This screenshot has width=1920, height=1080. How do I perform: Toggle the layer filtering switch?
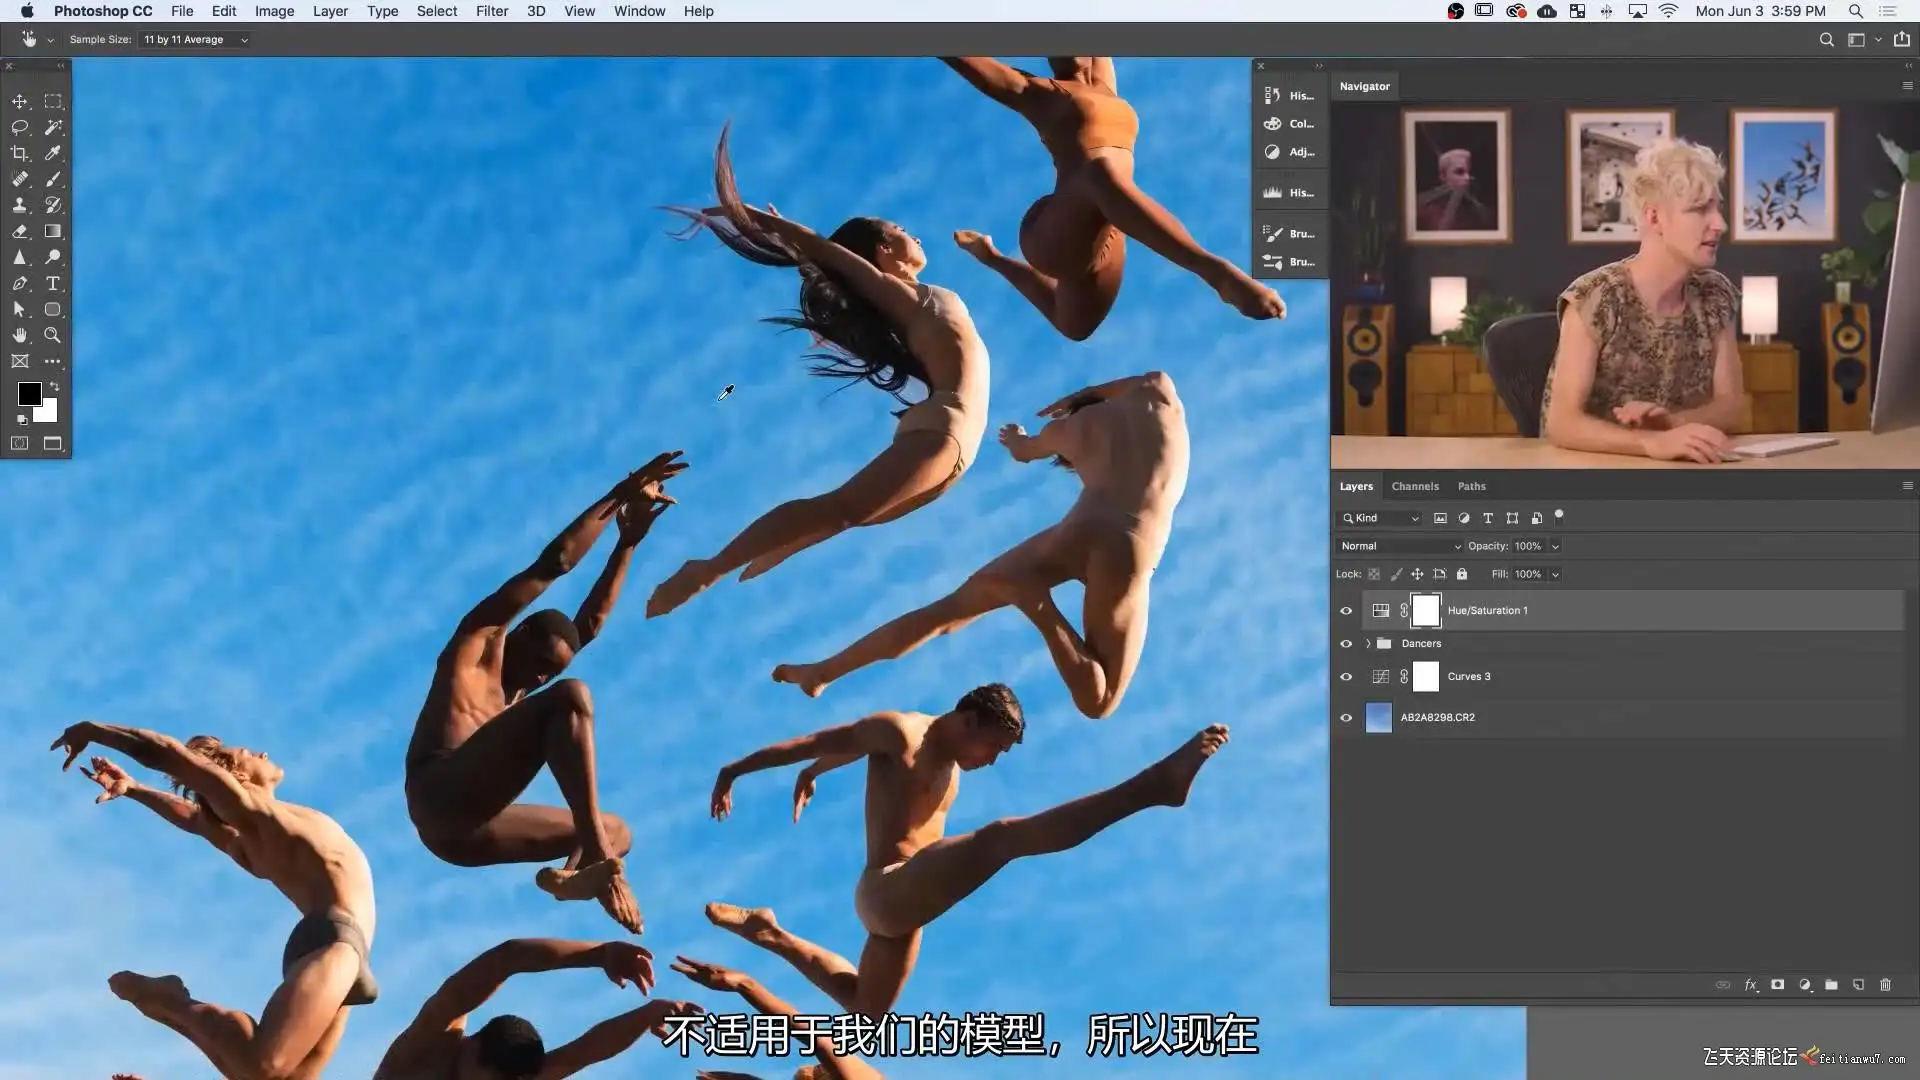click(1559, 516)
